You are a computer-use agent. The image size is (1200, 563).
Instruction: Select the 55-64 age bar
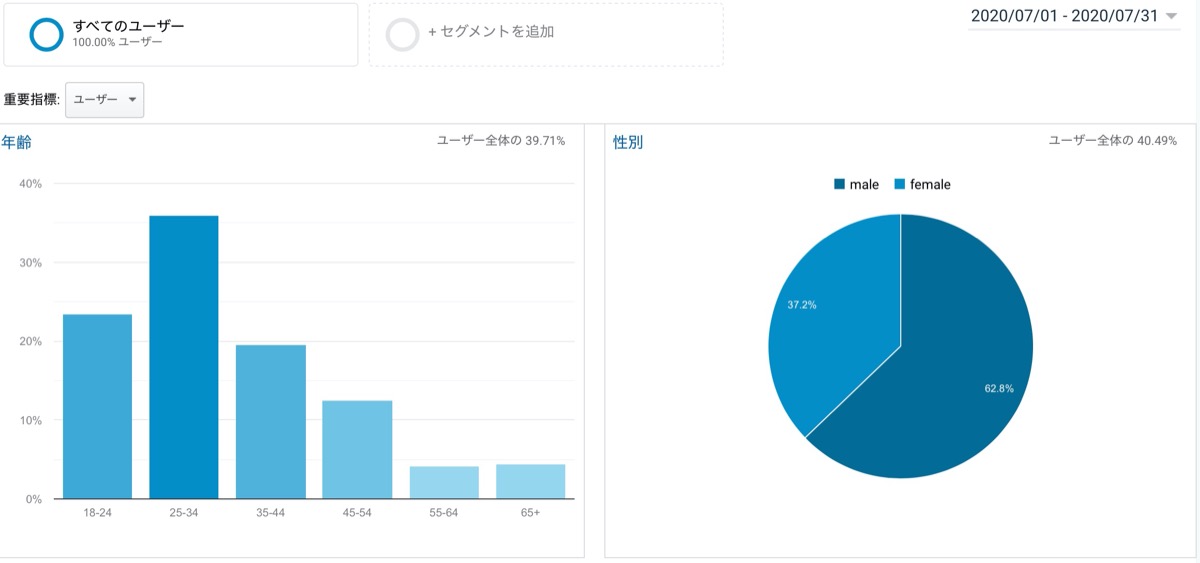pyautogui.click(x=444, y=482)
